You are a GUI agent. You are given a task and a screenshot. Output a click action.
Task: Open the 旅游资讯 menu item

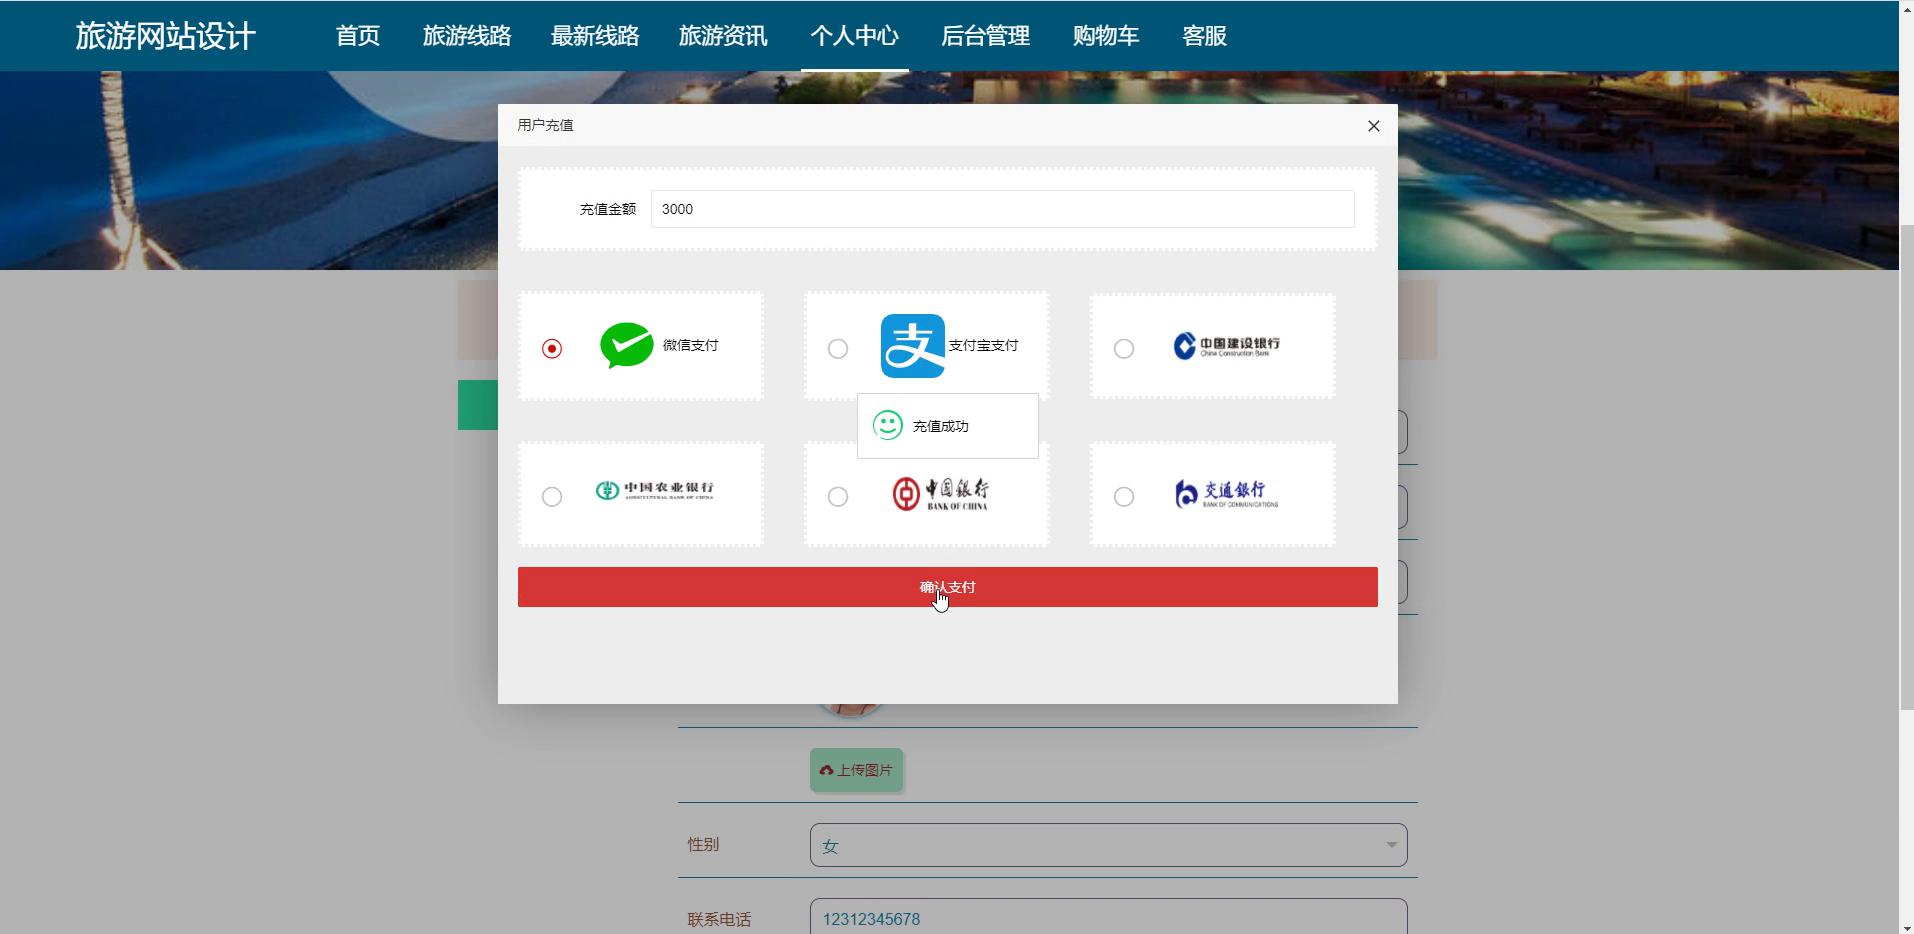[x=723, y=36]
